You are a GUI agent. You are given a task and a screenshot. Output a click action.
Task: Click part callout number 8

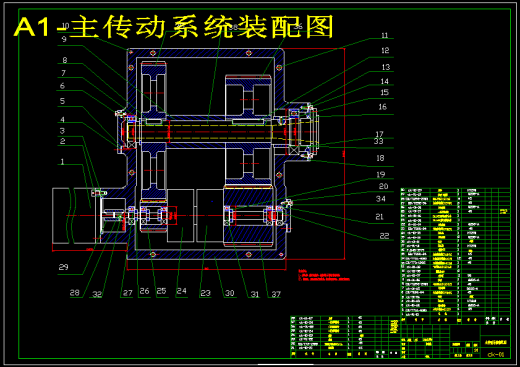65,60
